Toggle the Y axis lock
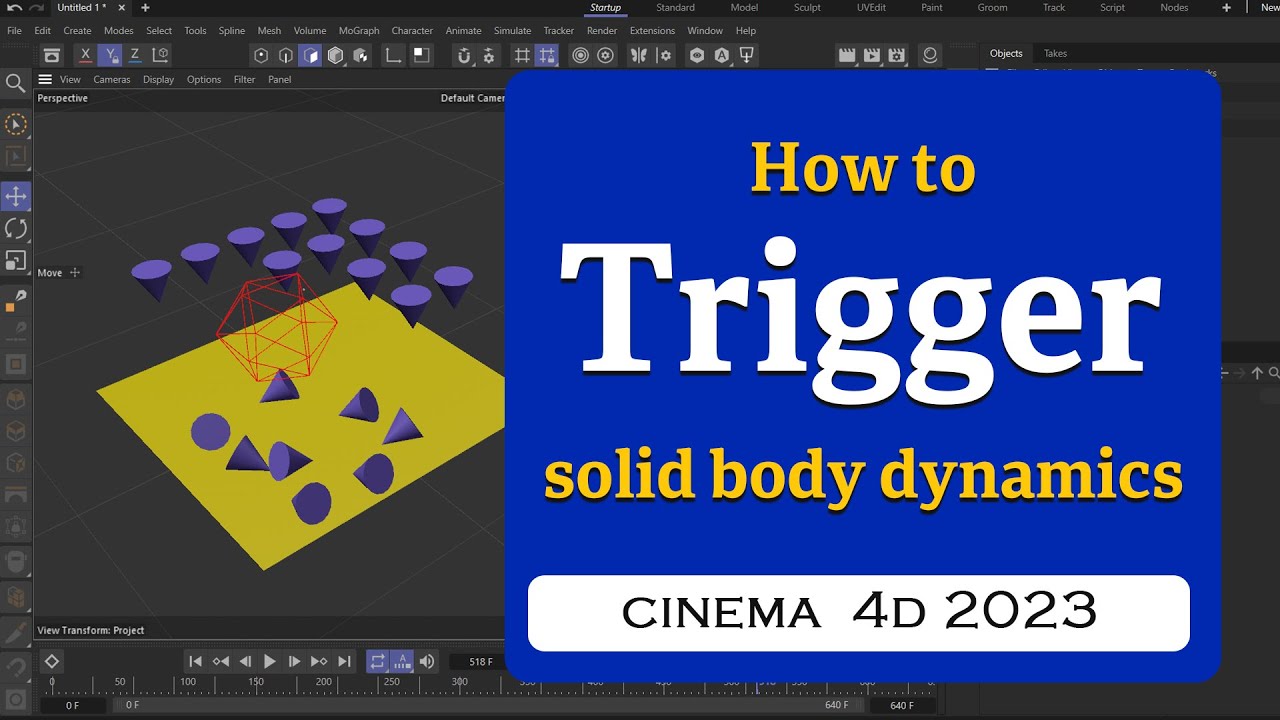1280x720 pixels. tap(110, 56)
